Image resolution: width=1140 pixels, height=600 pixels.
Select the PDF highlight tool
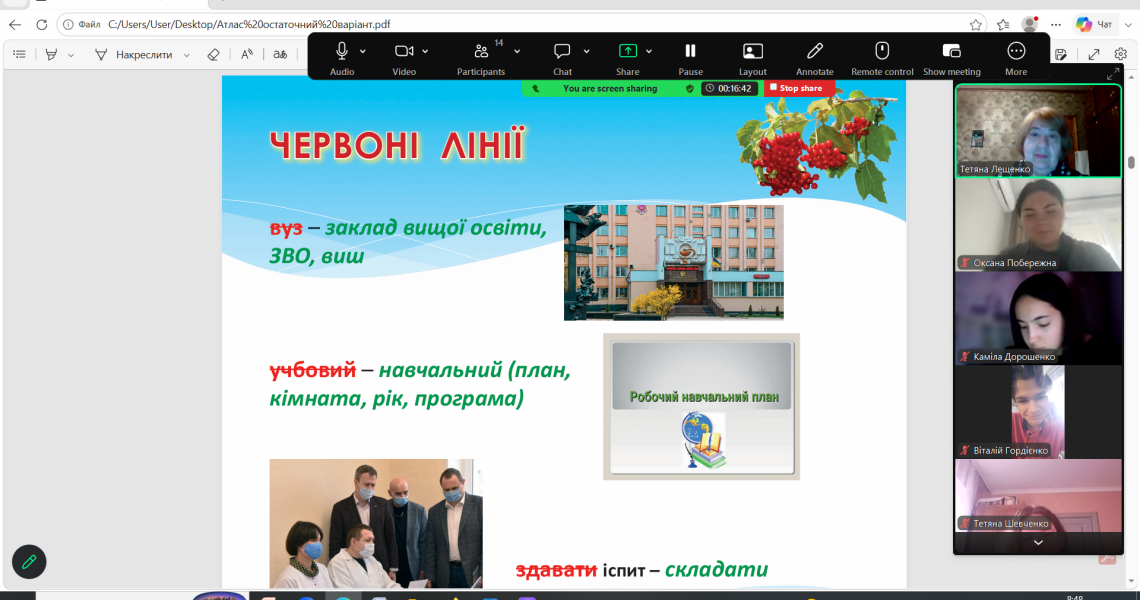coord(51,55)
